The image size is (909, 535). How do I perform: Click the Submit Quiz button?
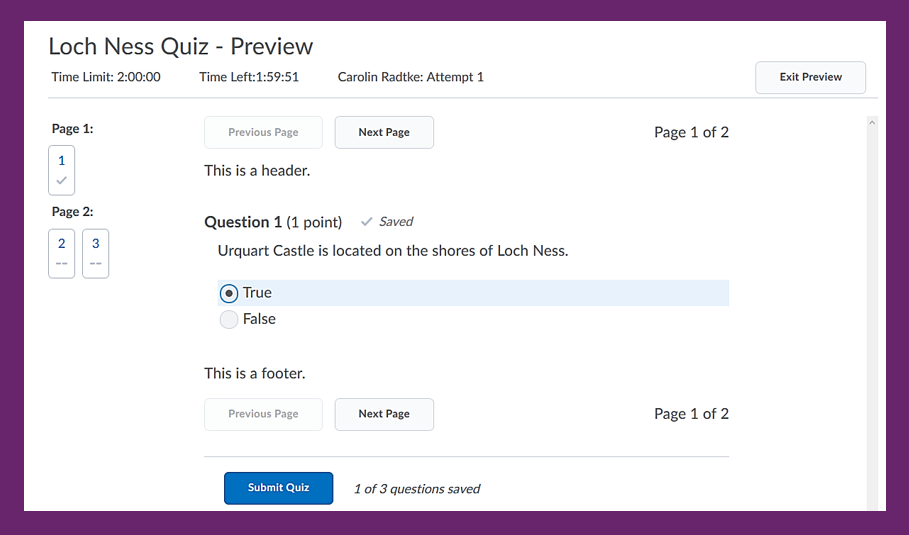278,488
